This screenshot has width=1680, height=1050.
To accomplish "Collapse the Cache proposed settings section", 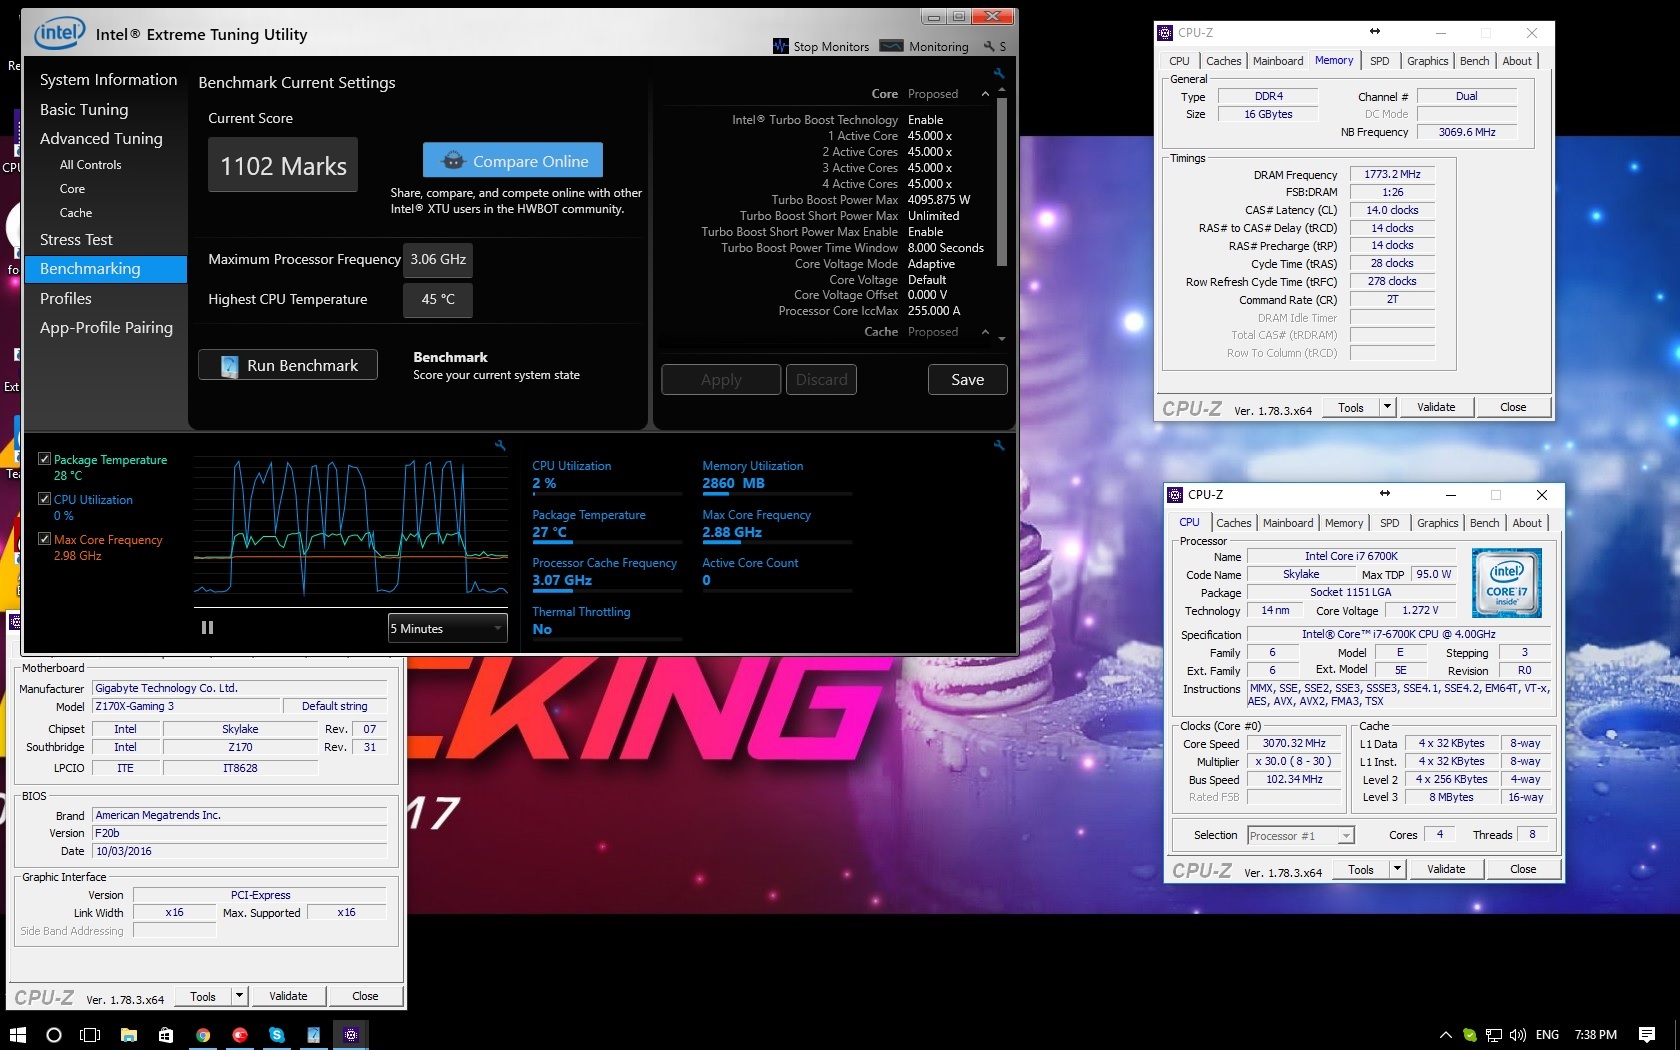I will pos(985,332).
